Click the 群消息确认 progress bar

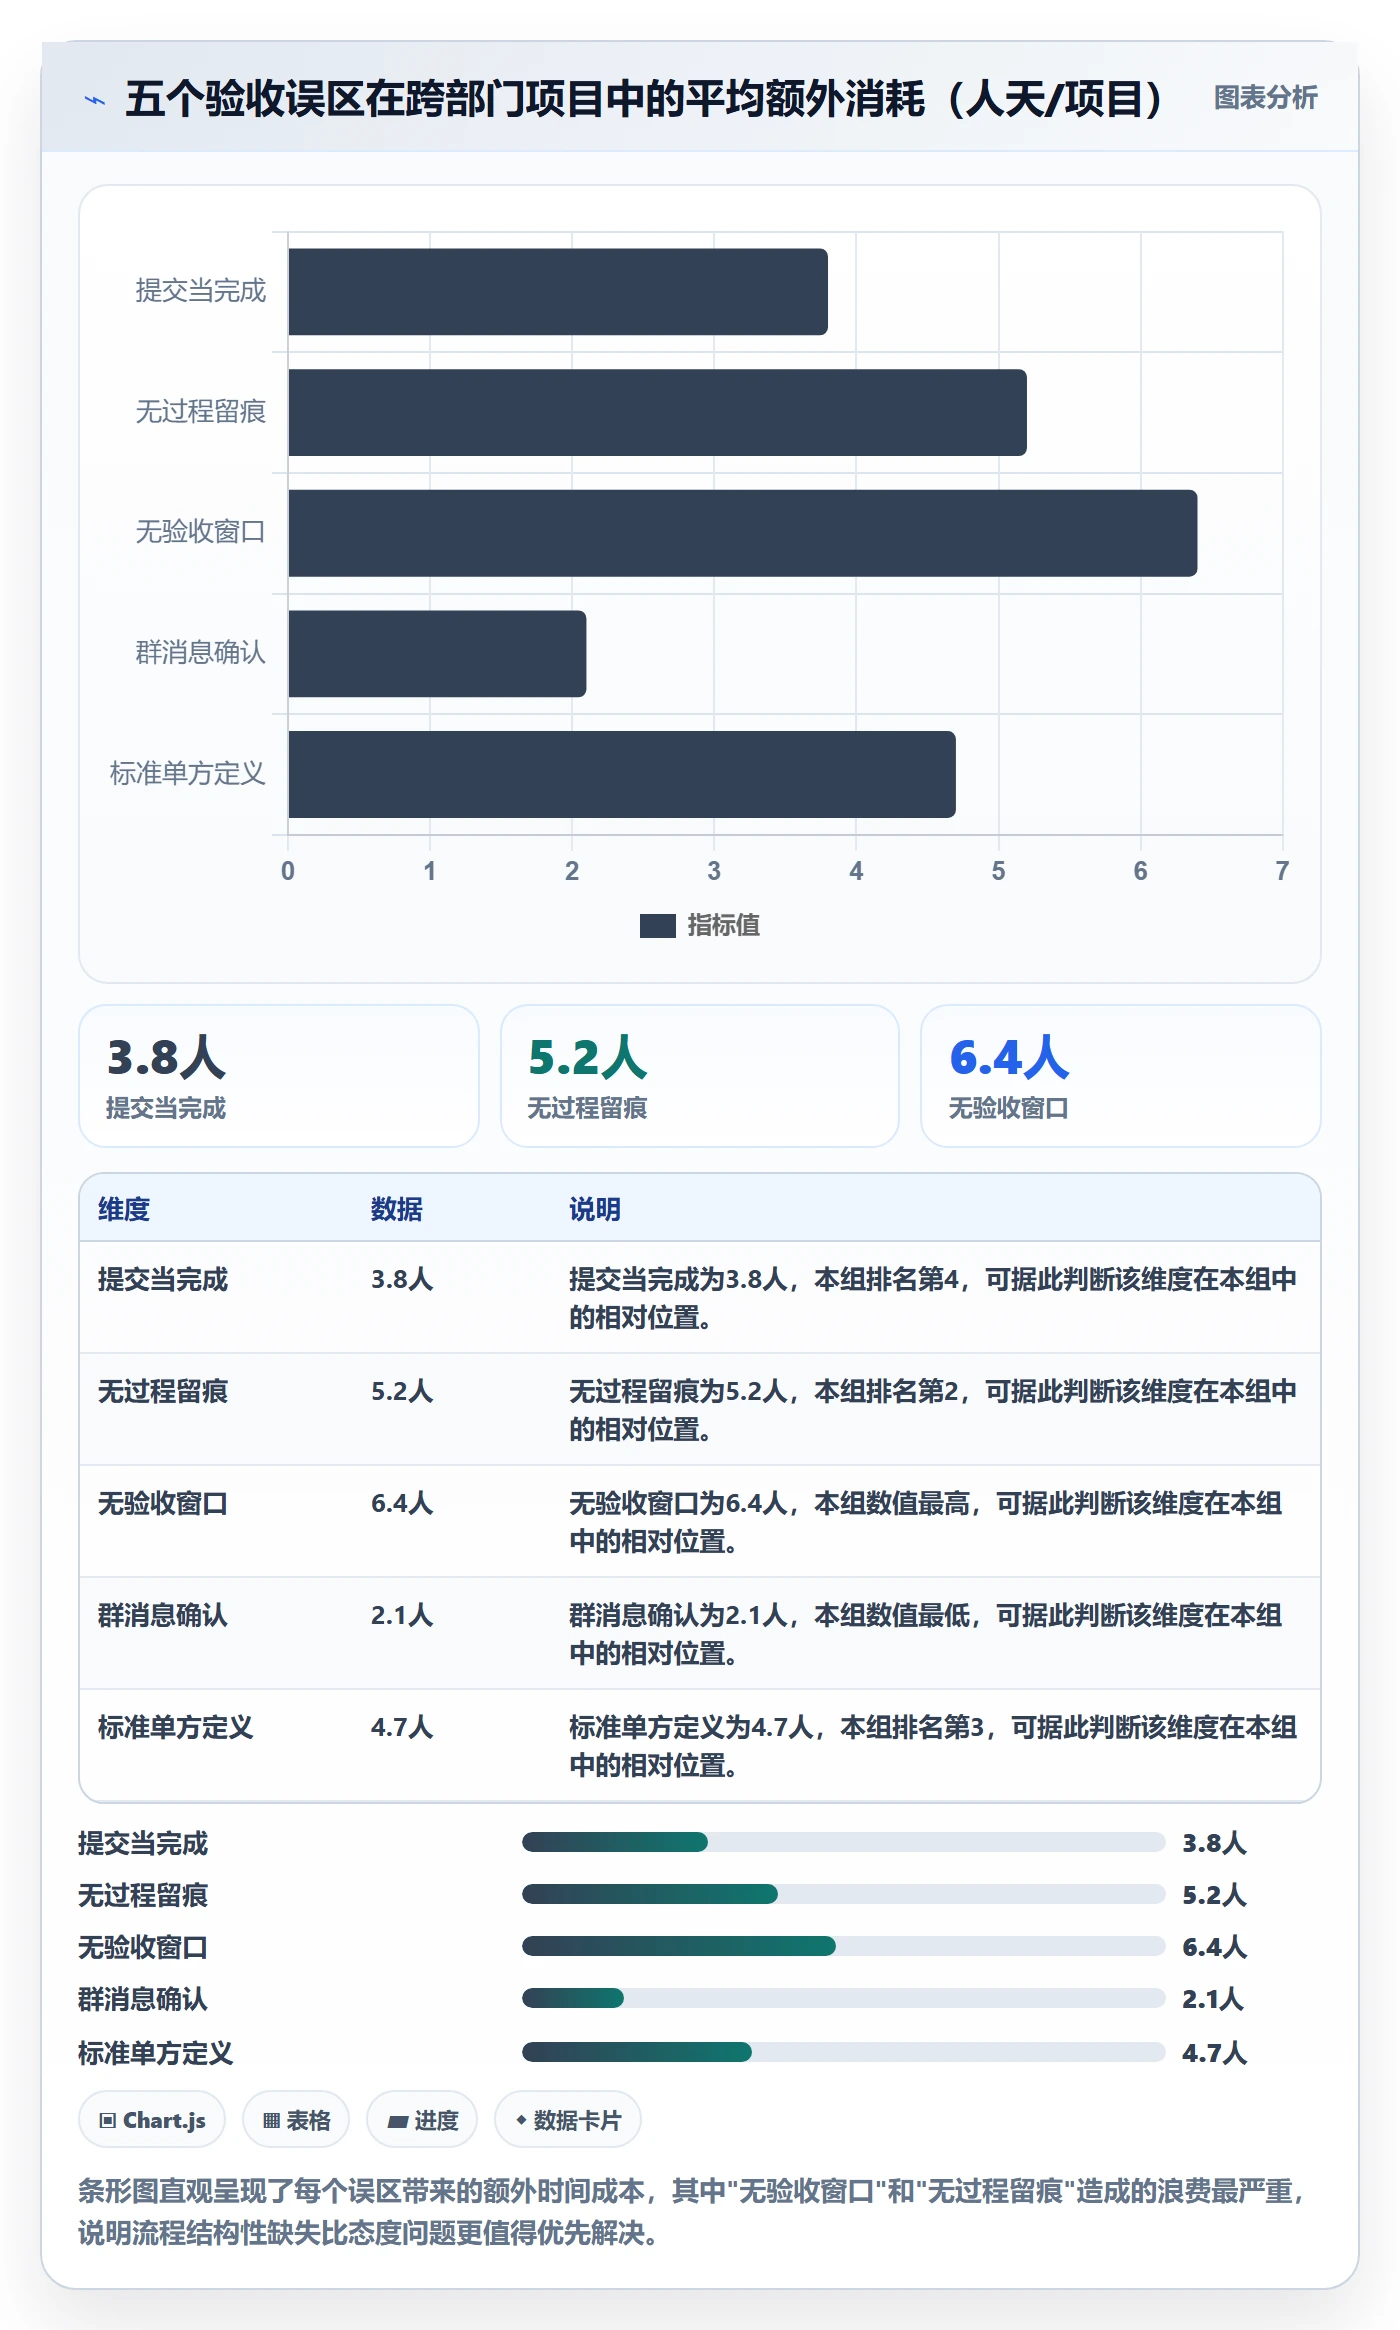point(844,1998)
